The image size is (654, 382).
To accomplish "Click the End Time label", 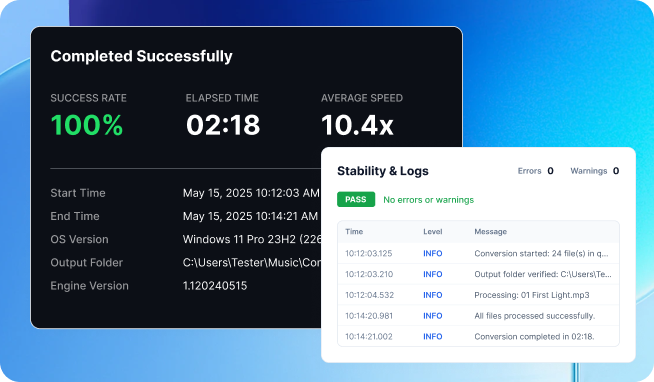I will (75, 216).
